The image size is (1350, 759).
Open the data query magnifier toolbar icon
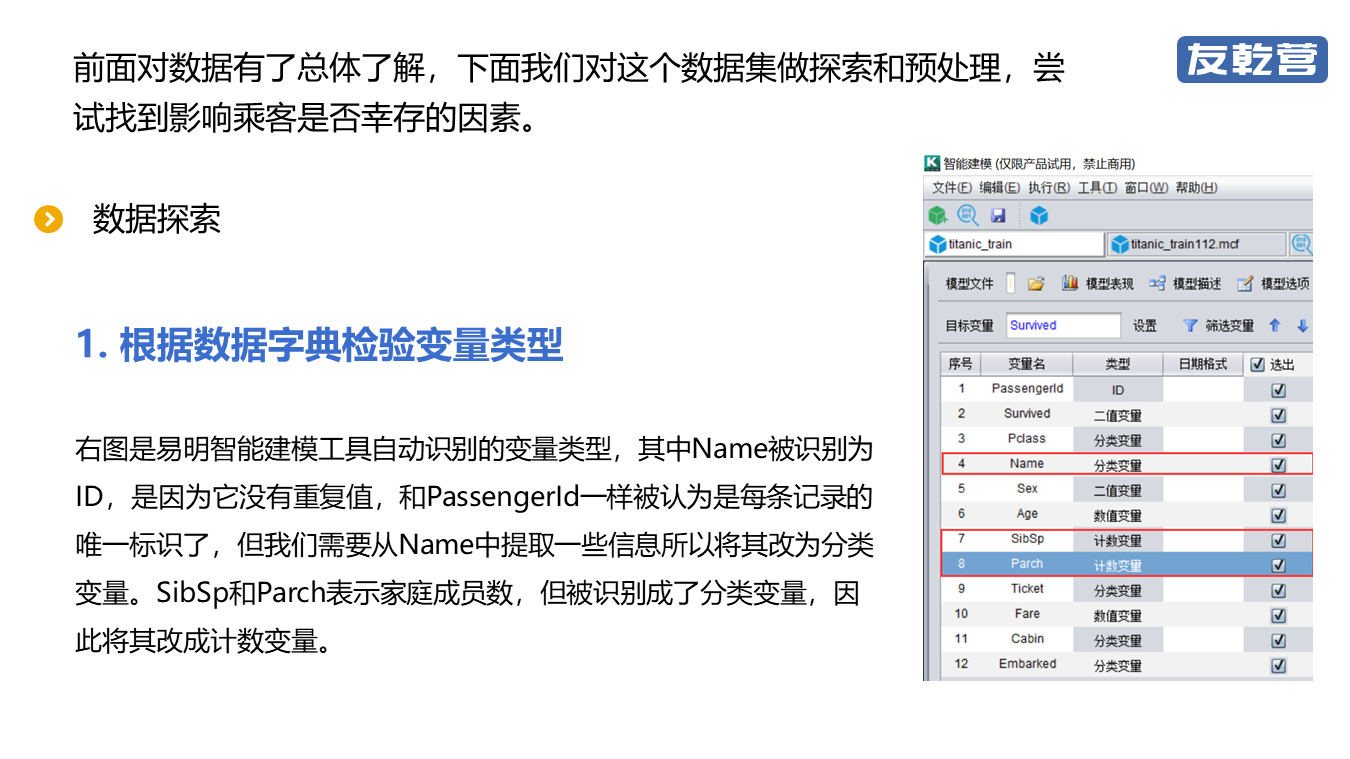click(x=968, y=215)
